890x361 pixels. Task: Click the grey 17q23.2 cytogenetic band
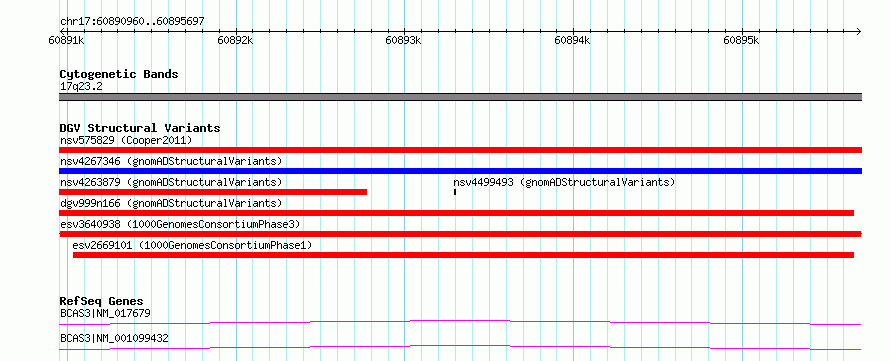(x=460, y=97)
